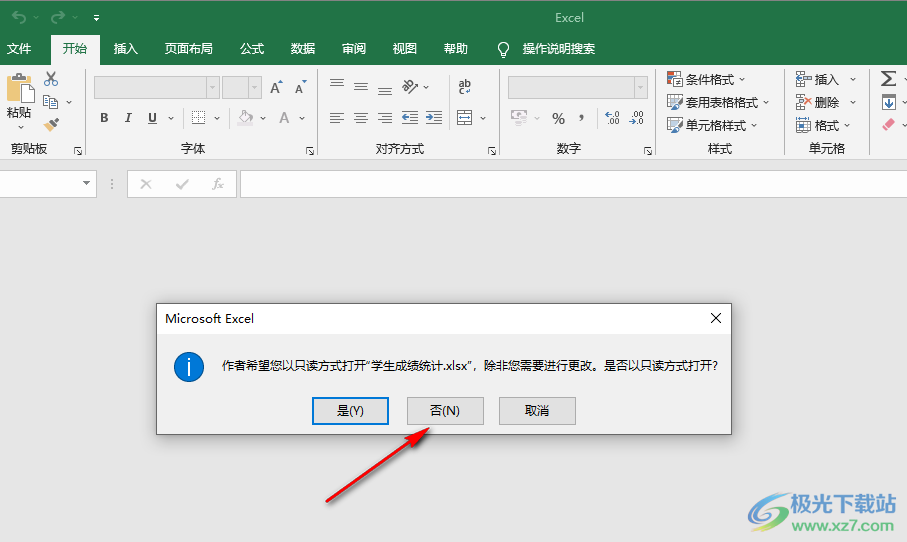Click the Decrease Indent icon
The image size is (907, 542).
410,118
